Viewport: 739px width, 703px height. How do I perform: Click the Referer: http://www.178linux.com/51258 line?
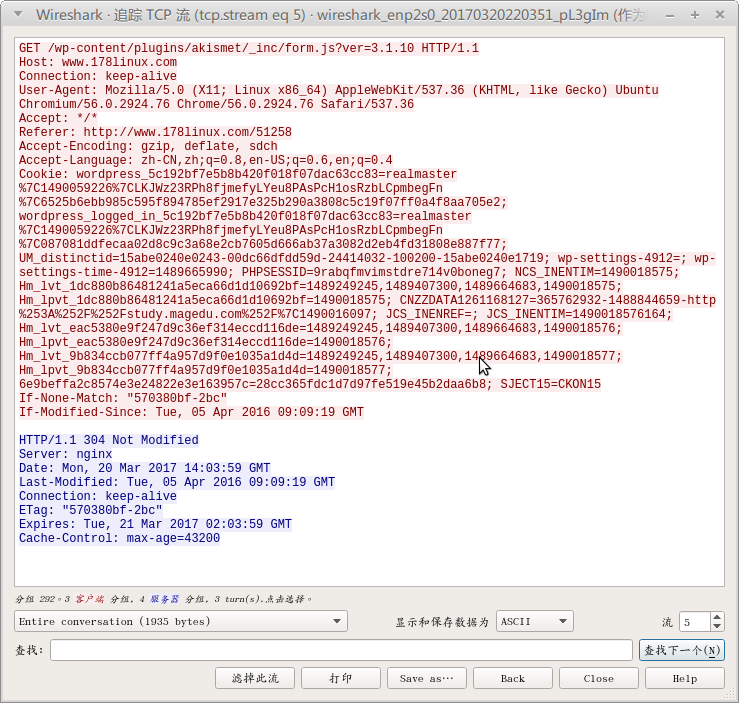tap(156, 132)
